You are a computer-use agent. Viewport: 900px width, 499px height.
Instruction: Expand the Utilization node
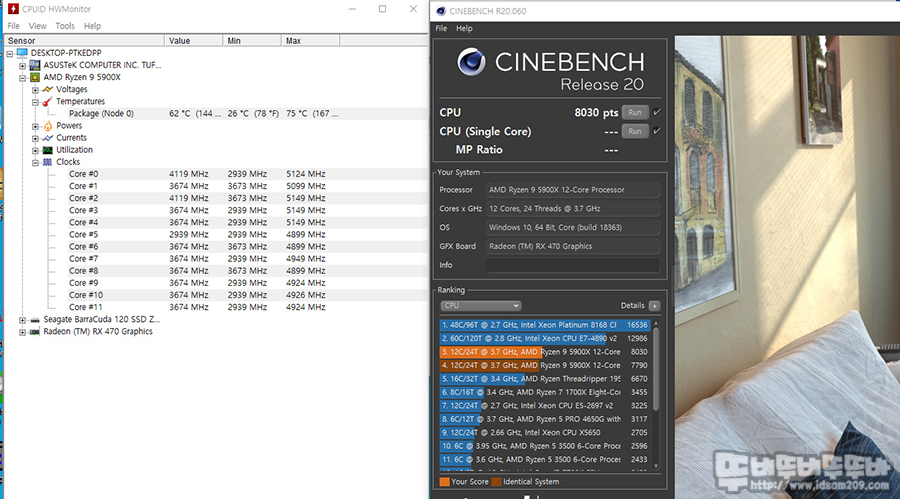[35, 150]
